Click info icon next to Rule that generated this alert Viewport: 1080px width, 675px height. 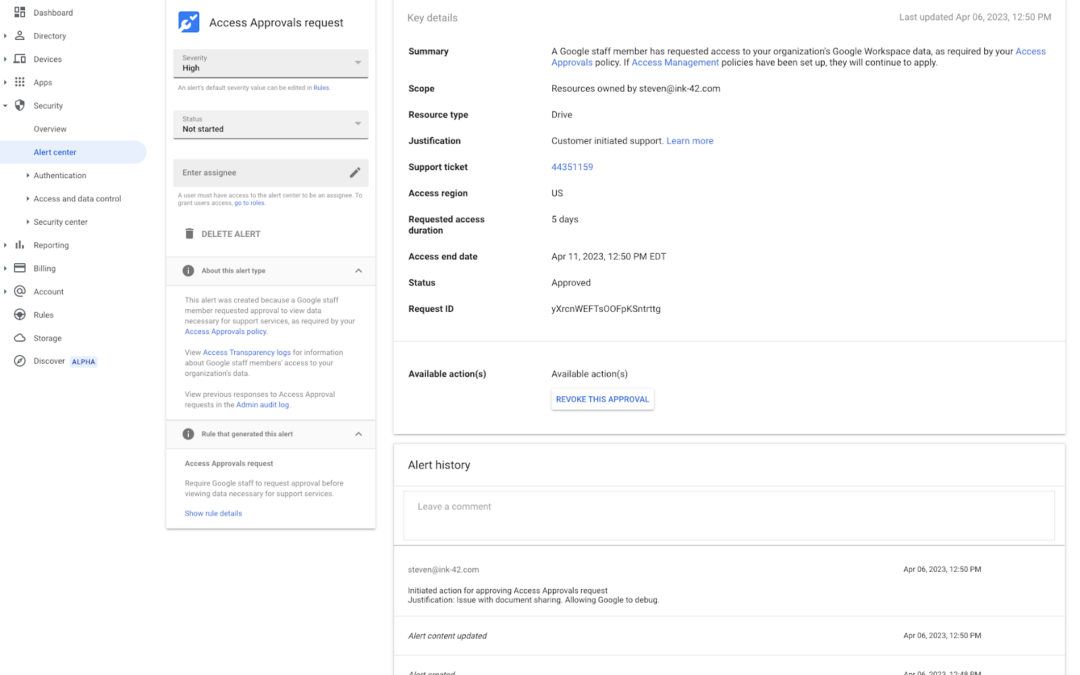click(188, 434)
